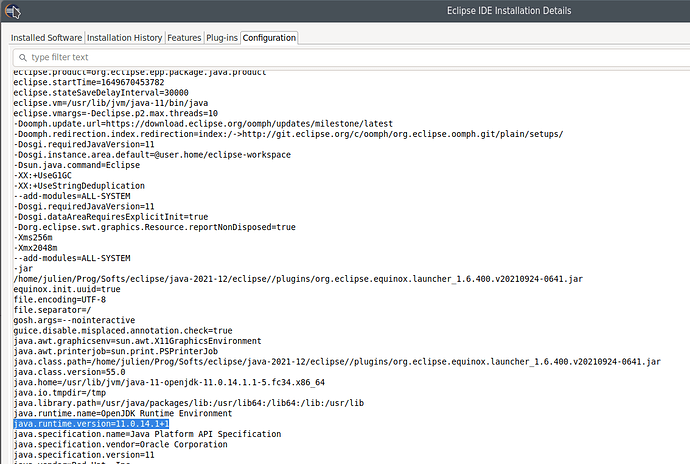This screenshot has height=464, width=690.
Task: Click the -XX:+UseStringDeduplication line
Action: coord(79,186)
